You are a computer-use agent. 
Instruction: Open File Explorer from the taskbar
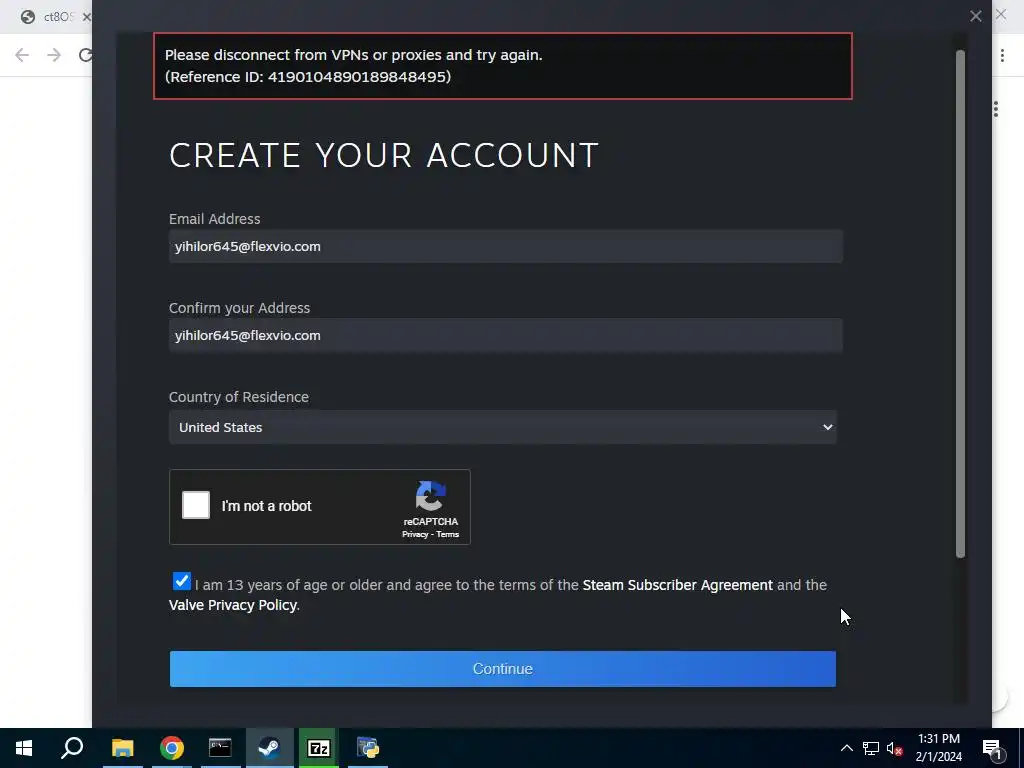(122, 748)
